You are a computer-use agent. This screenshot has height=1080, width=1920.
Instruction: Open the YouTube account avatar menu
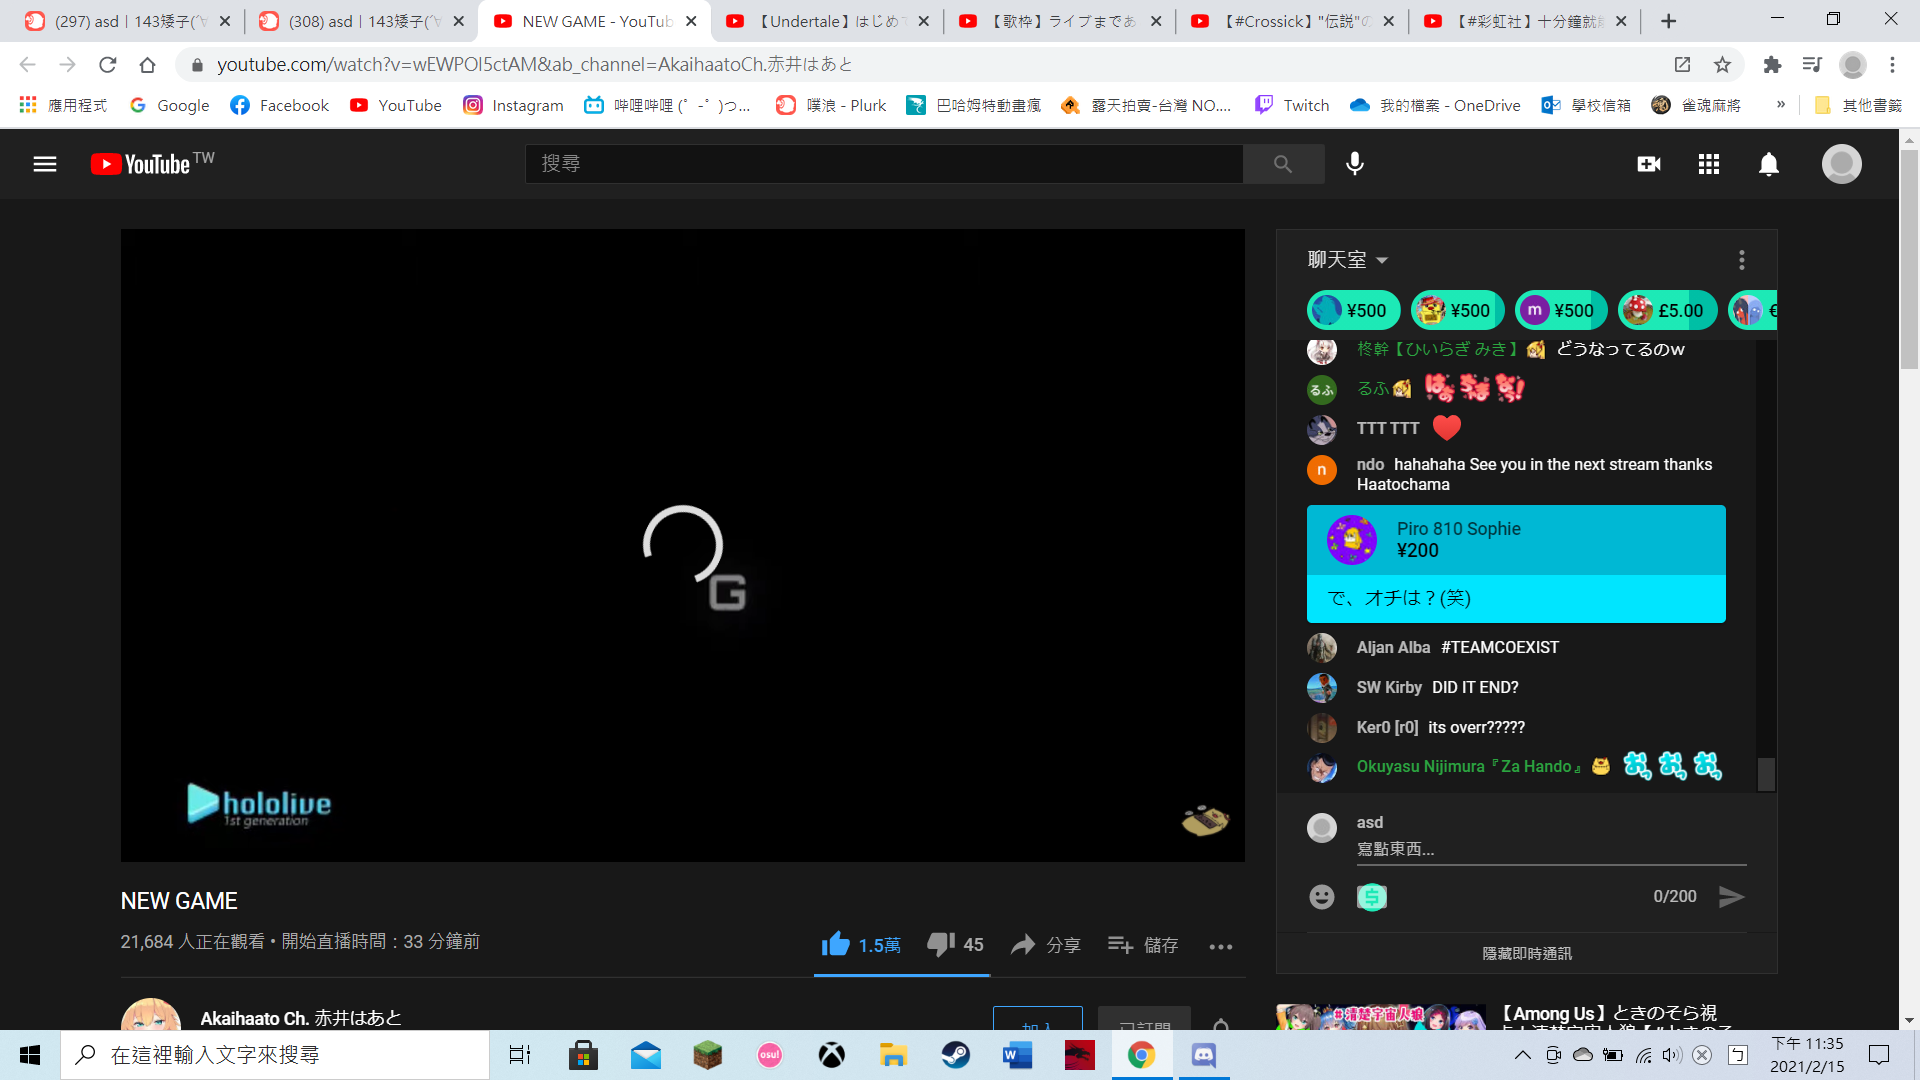(1842, 164)
